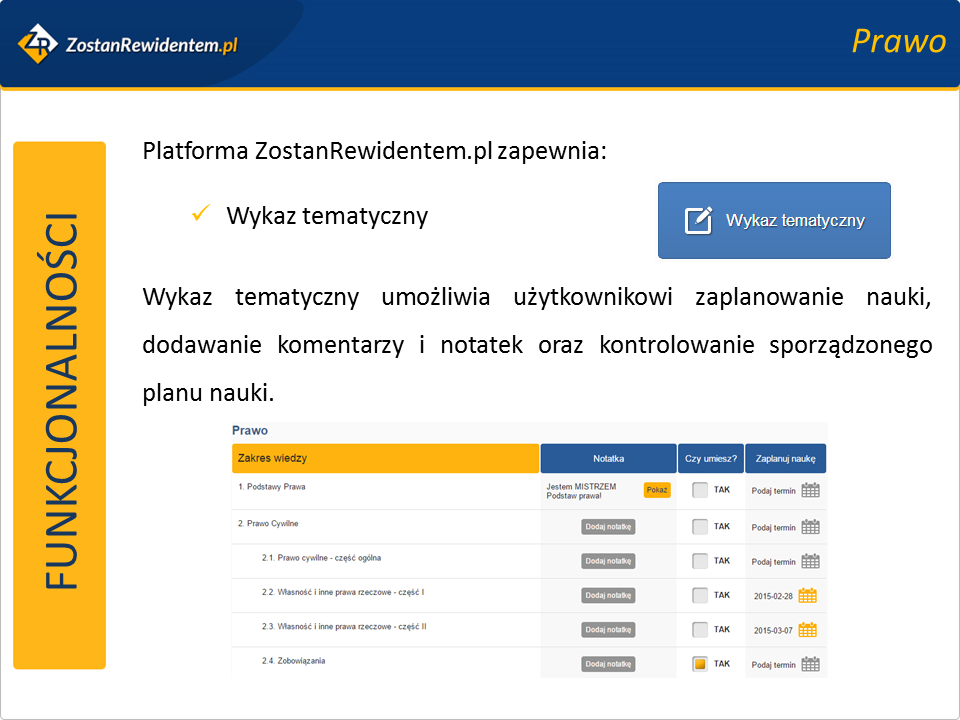Open calendar icon for Podstawy Prawa row
Image resolution: width=960 pixels, height=720 pixels.
(x=810, y=490)
